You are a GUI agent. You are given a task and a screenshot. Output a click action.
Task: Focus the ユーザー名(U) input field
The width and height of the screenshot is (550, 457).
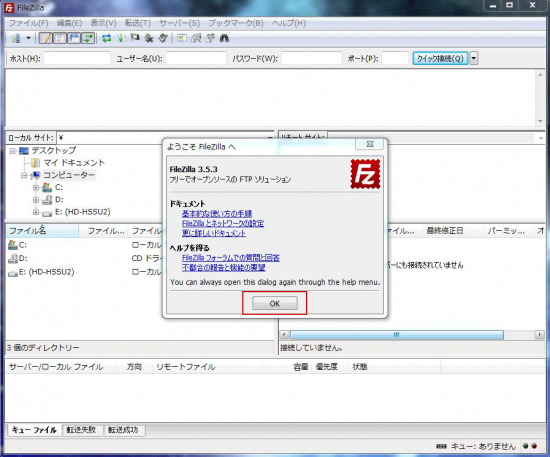pyautogui.click(x=196, y=58)
